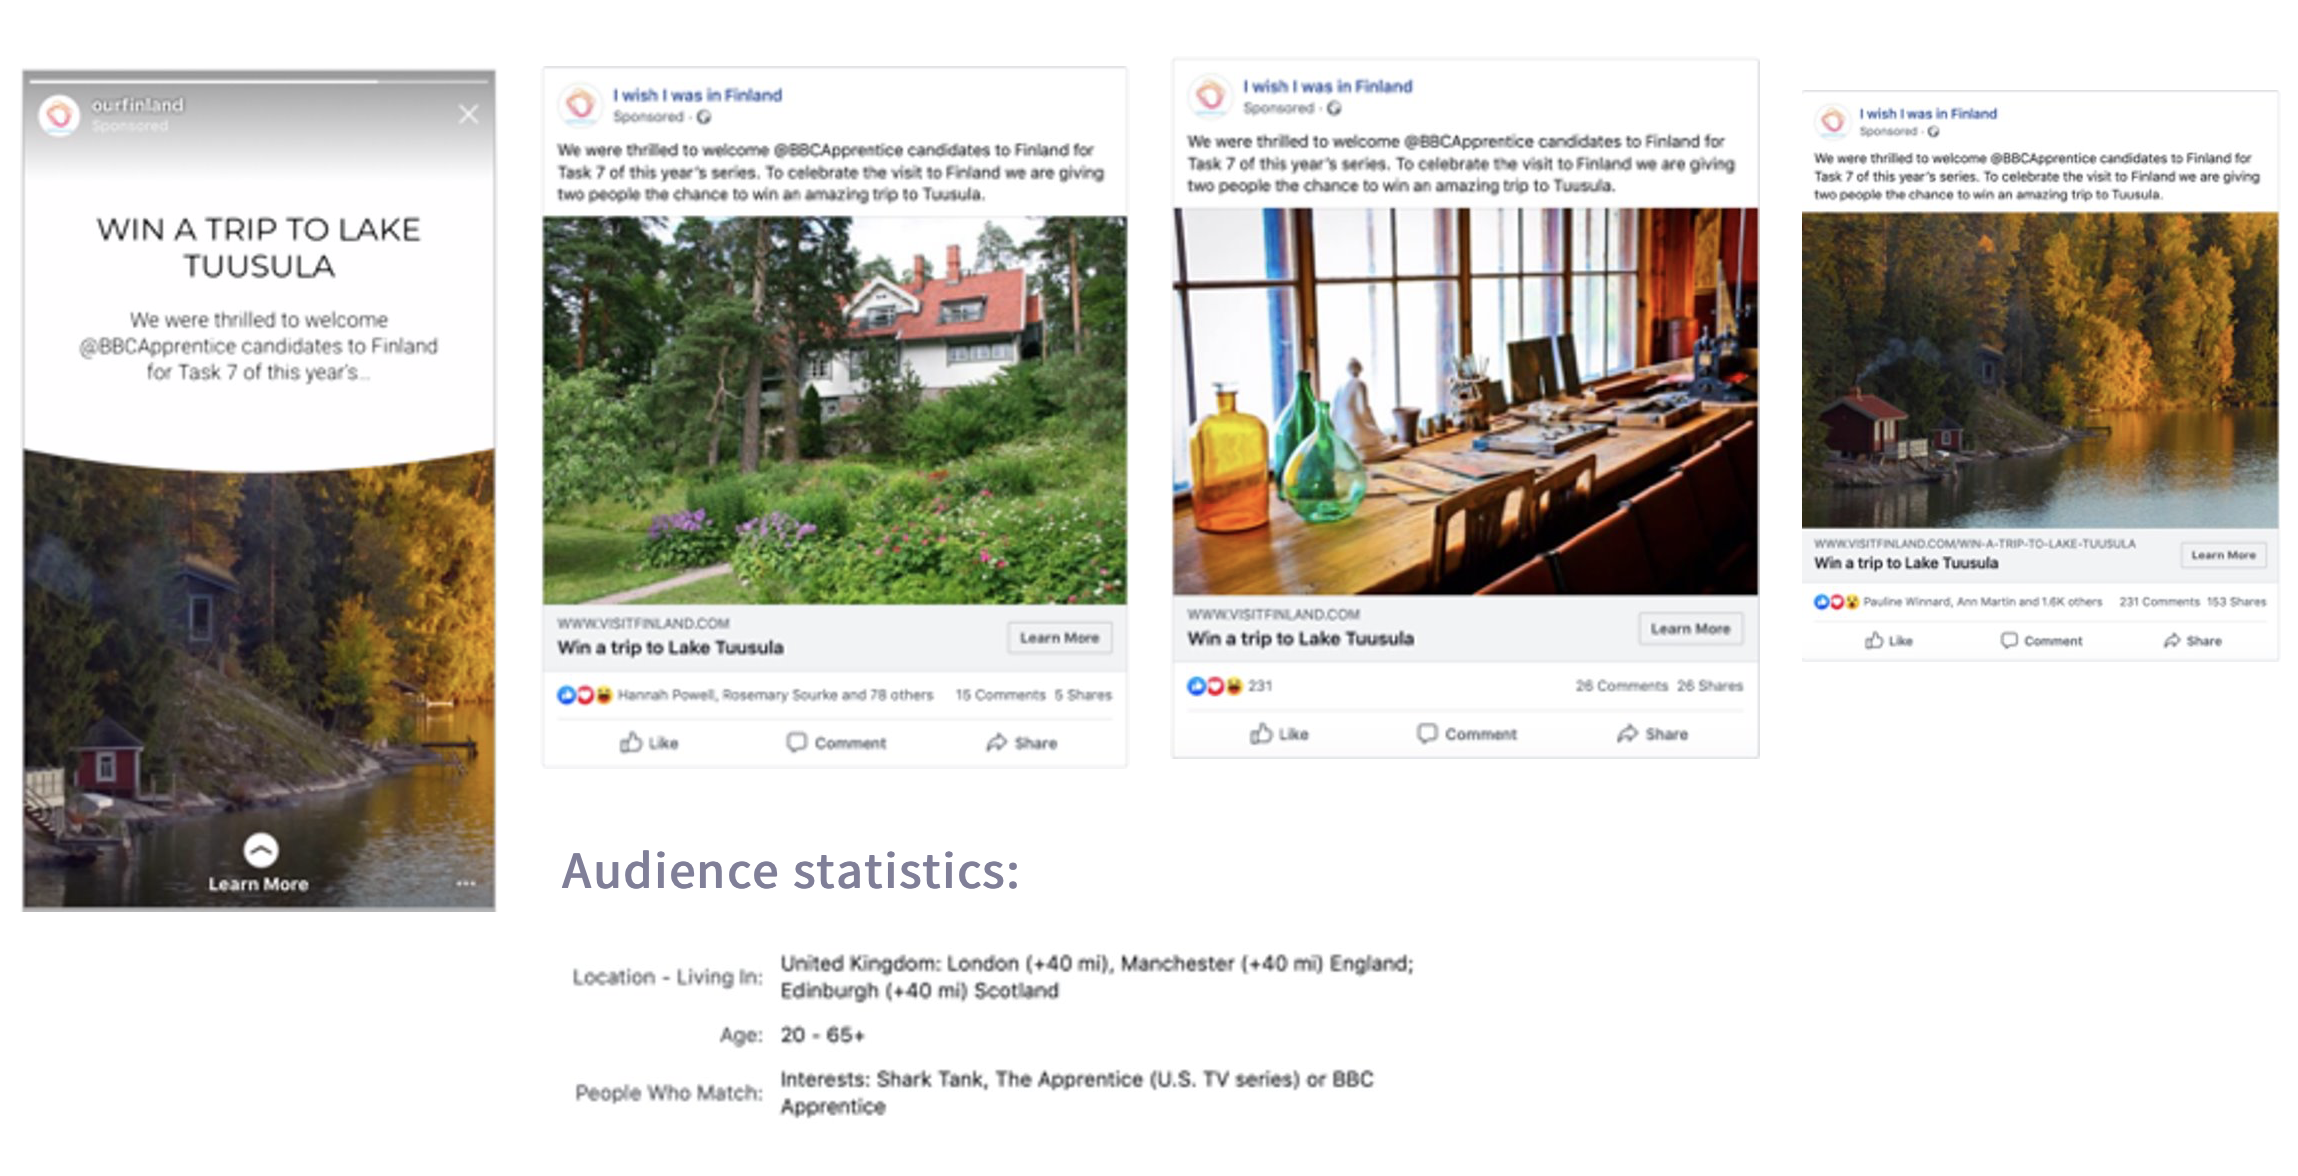Click the reaction emoji icons on house ad

(x=584, y=695)
